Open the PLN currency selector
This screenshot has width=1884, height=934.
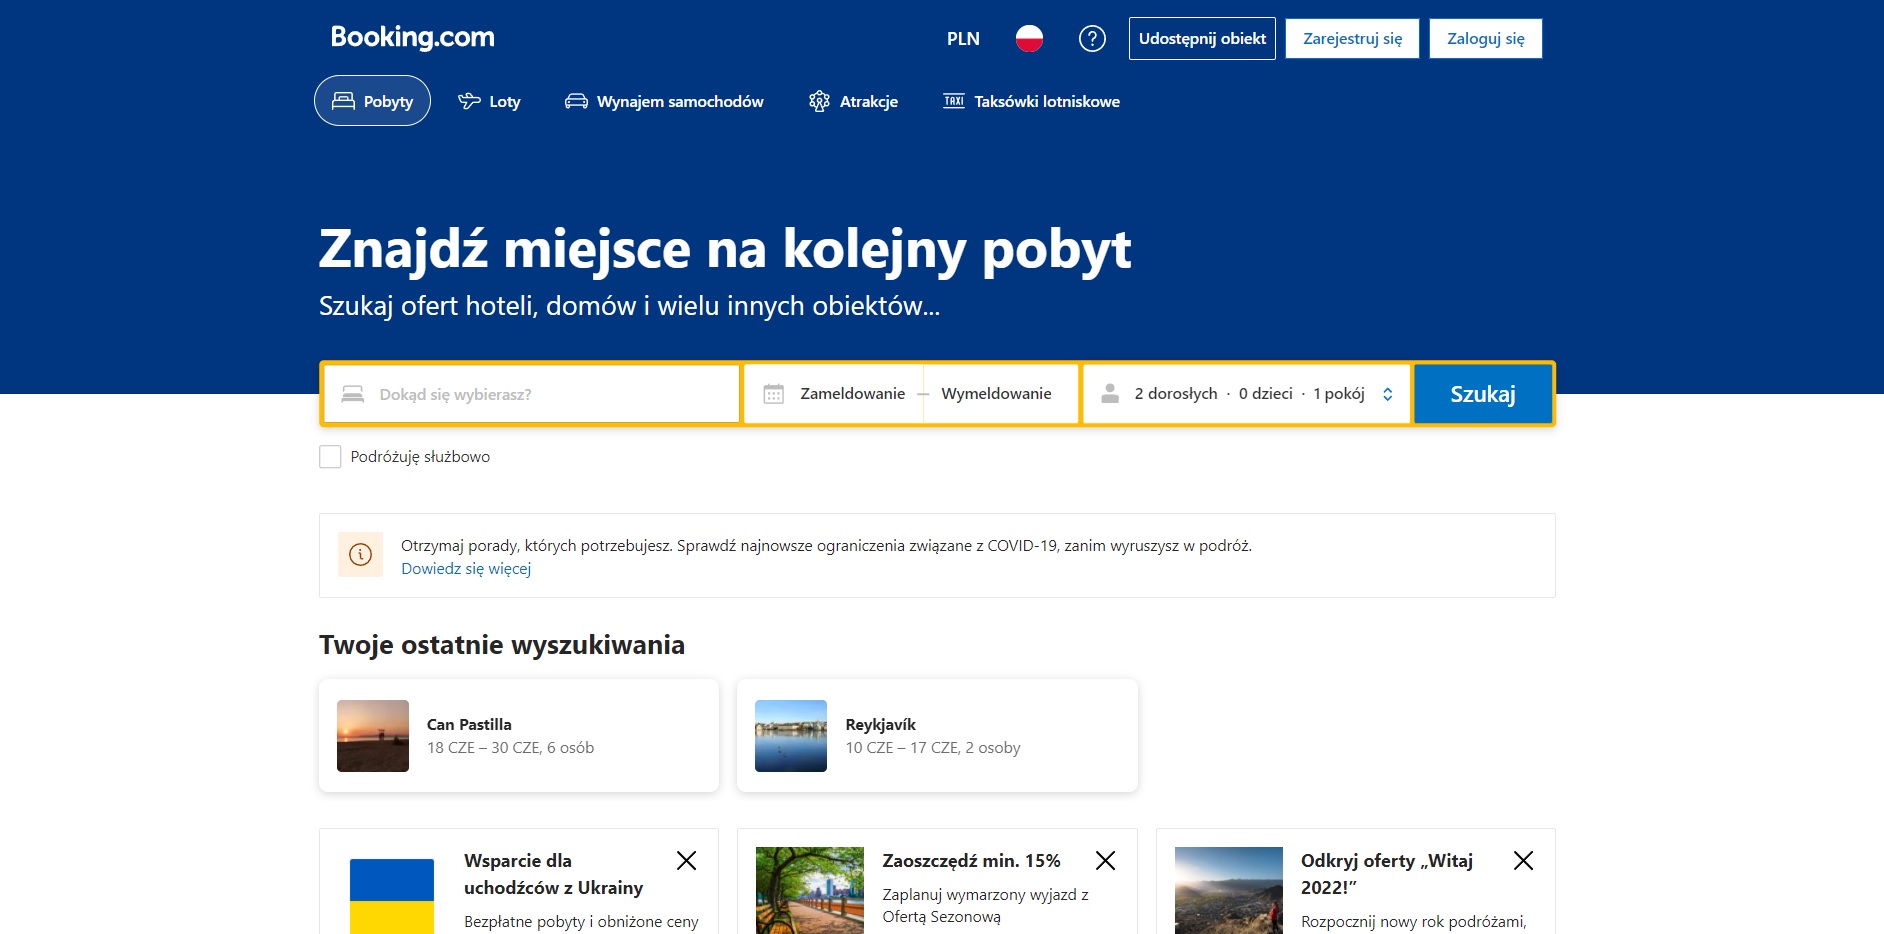963,39
